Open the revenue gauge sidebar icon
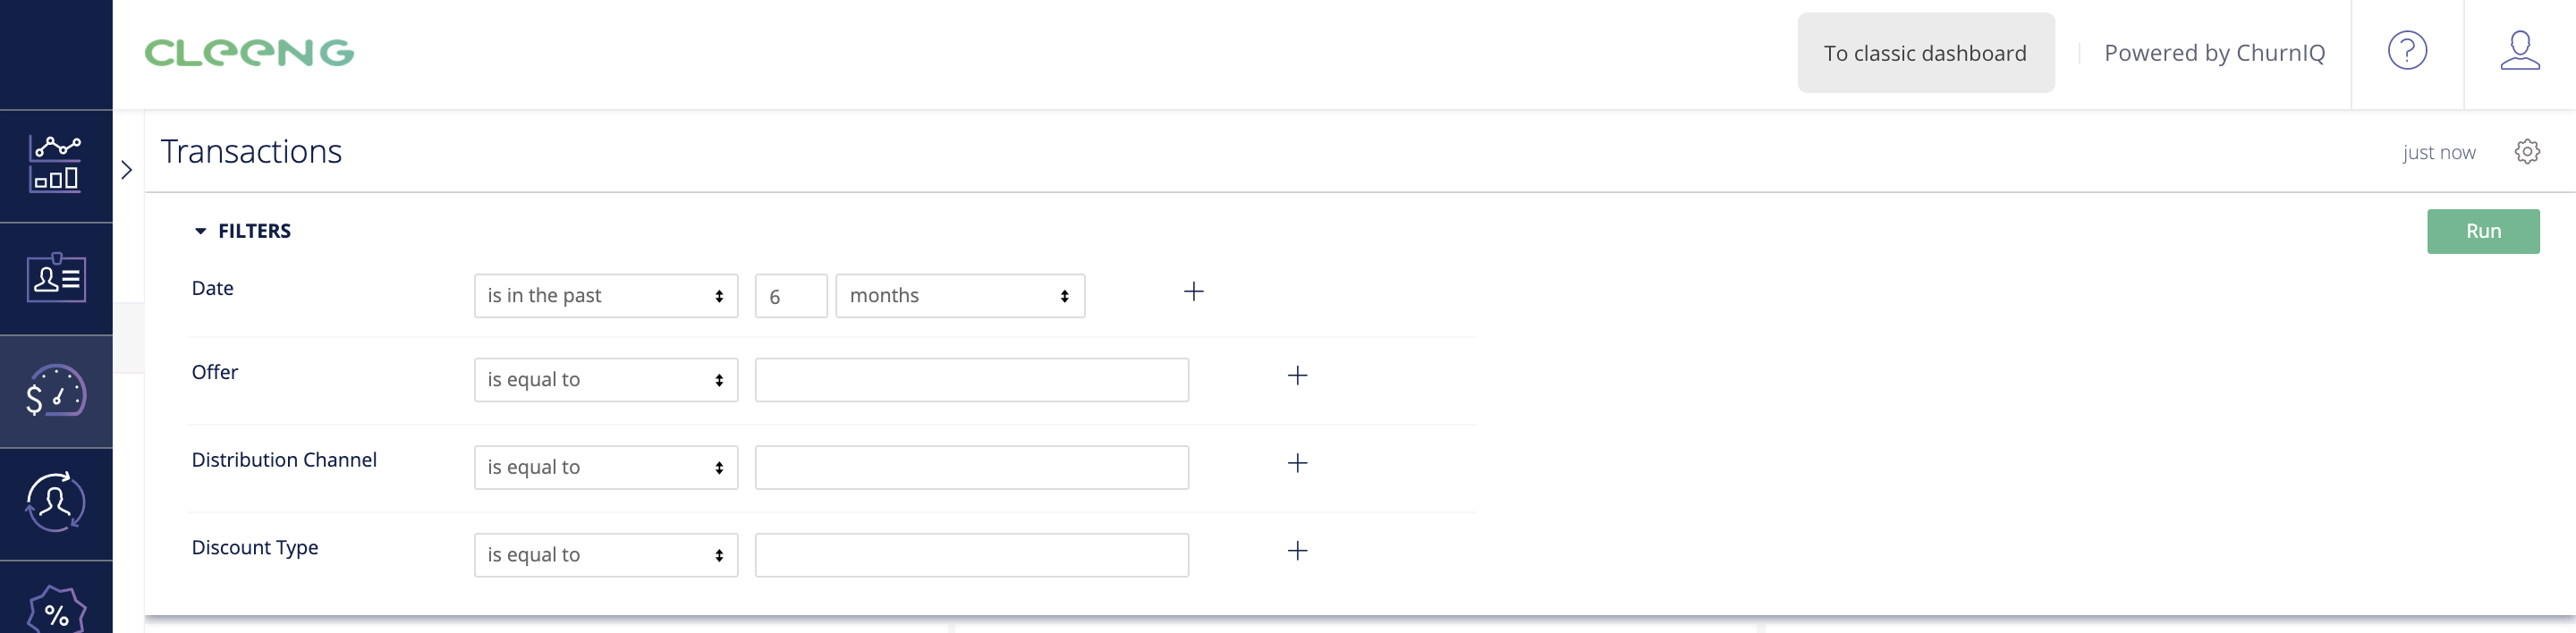The height and width of the screenshot is (633, 2576). click(x=56, y=391)
